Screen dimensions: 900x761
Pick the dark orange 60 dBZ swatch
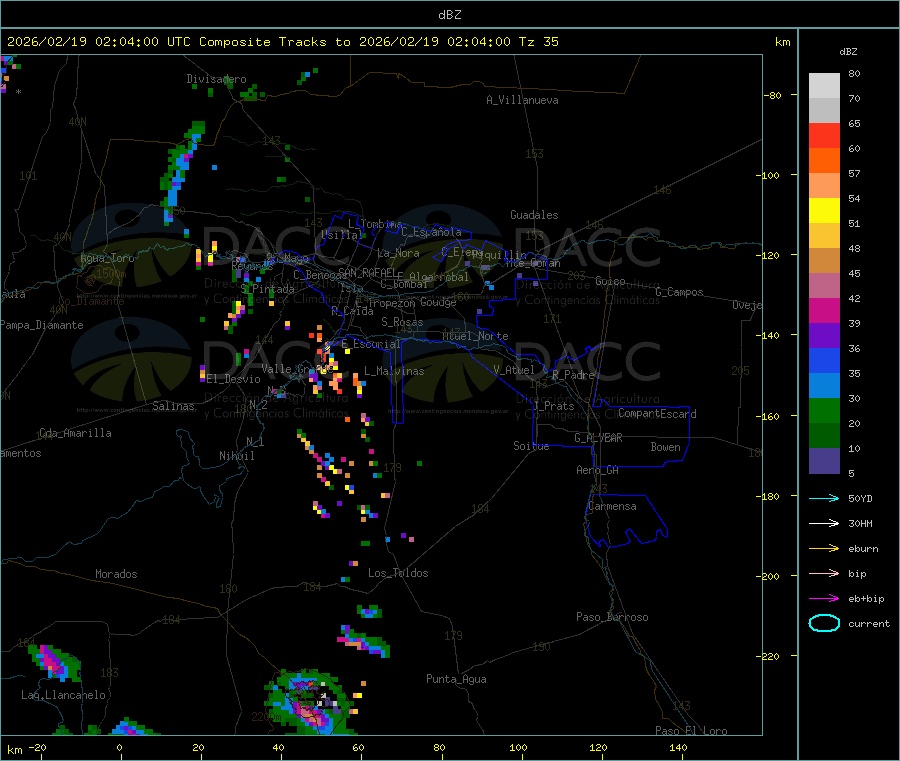pos(824,161)
